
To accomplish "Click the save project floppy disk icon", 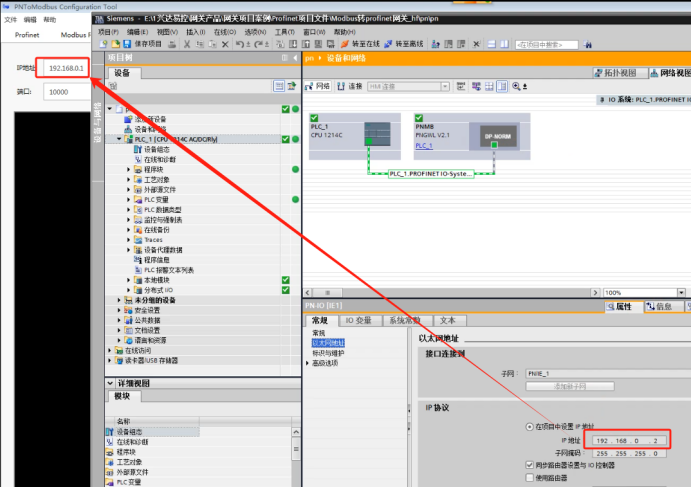I will [127, 44].
